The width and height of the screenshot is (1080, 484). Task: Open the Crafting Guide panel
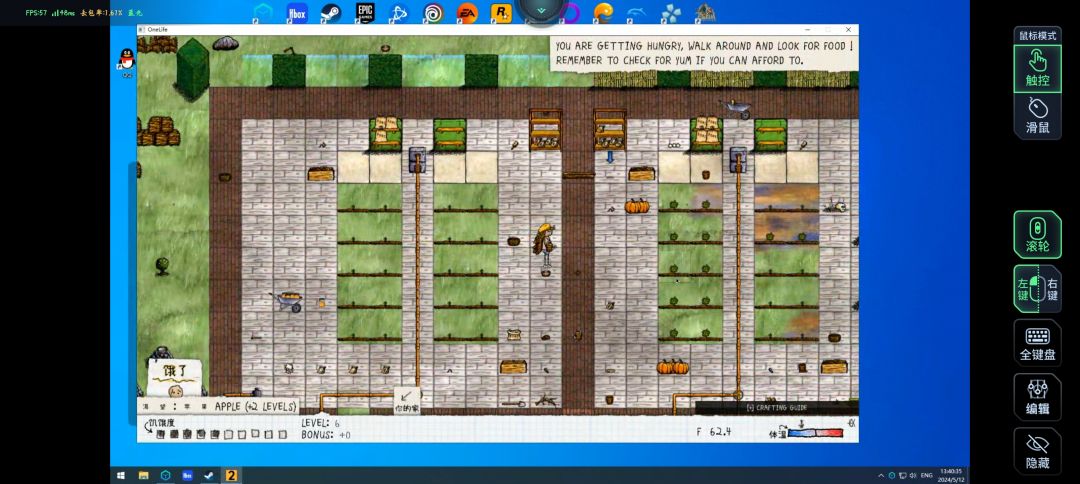776,408
